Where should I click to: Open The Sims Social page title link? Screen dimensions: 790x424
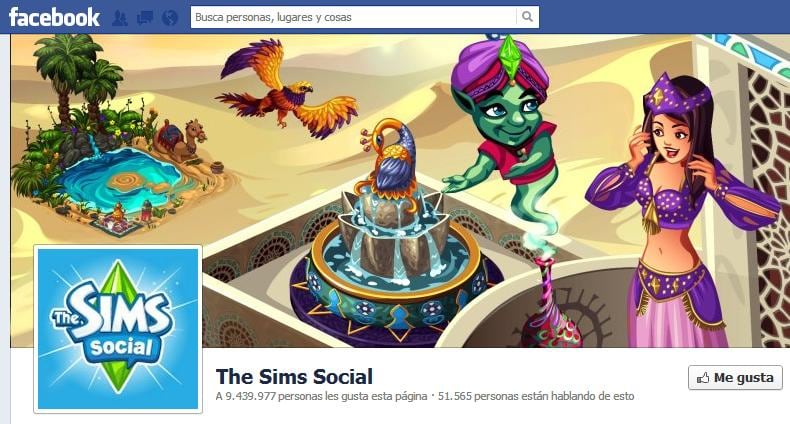294,376
